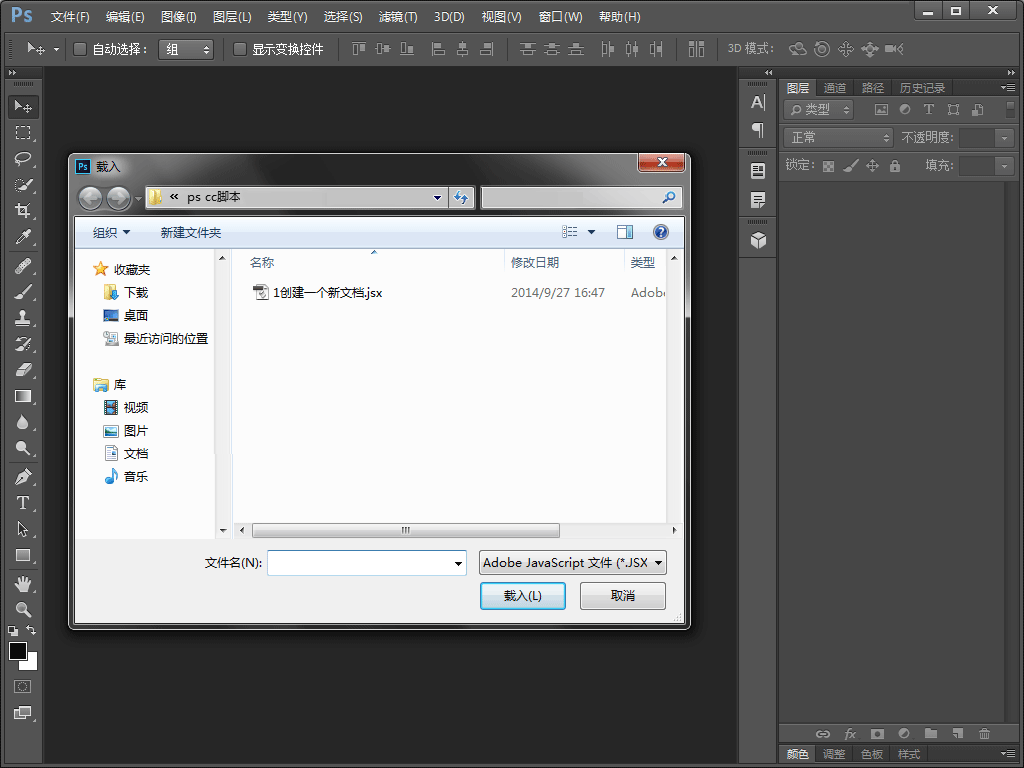Select the Gradient tool
Image resolution: width=1024 pixels, height=768 pixels.
[23, 396]
